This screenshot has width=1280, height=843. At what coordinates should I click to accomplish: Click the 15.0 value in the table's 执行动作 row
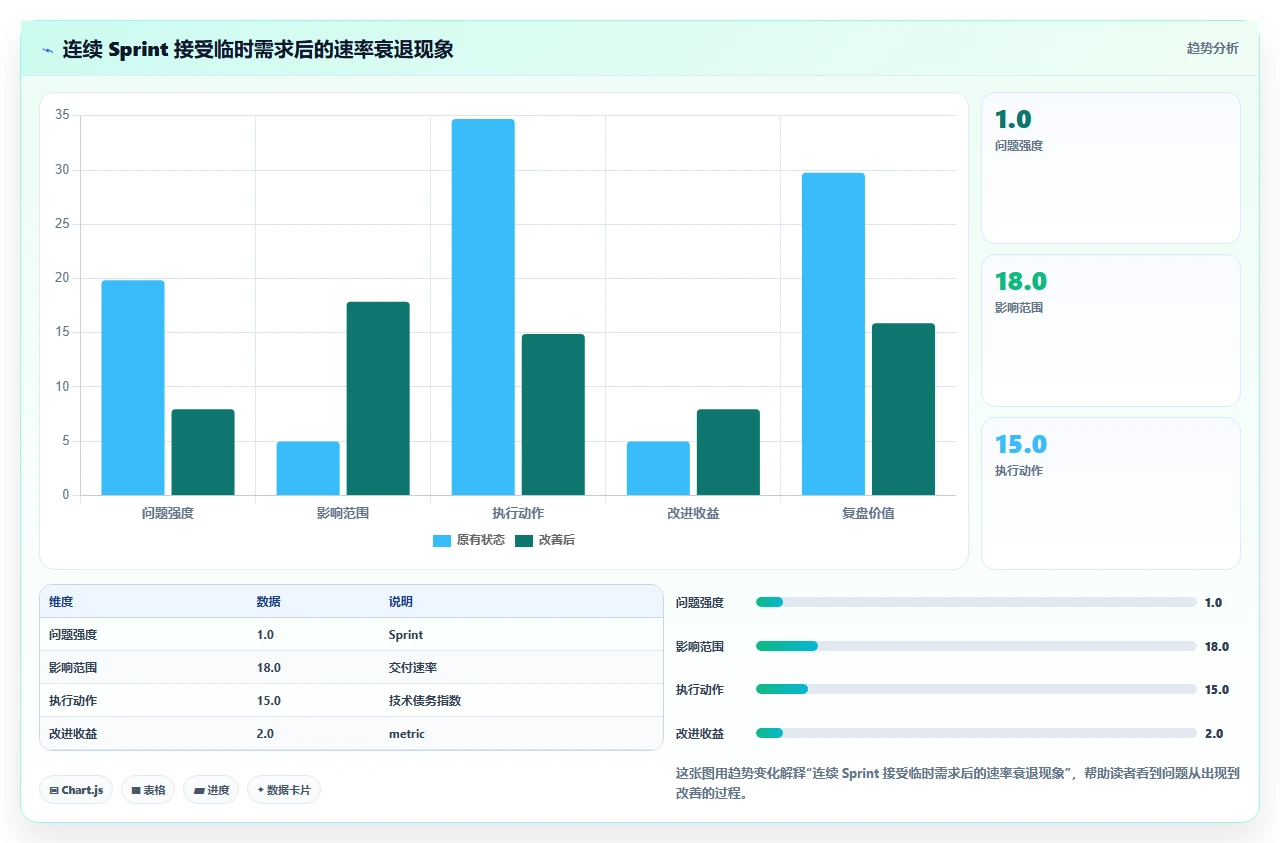point(269,701)
